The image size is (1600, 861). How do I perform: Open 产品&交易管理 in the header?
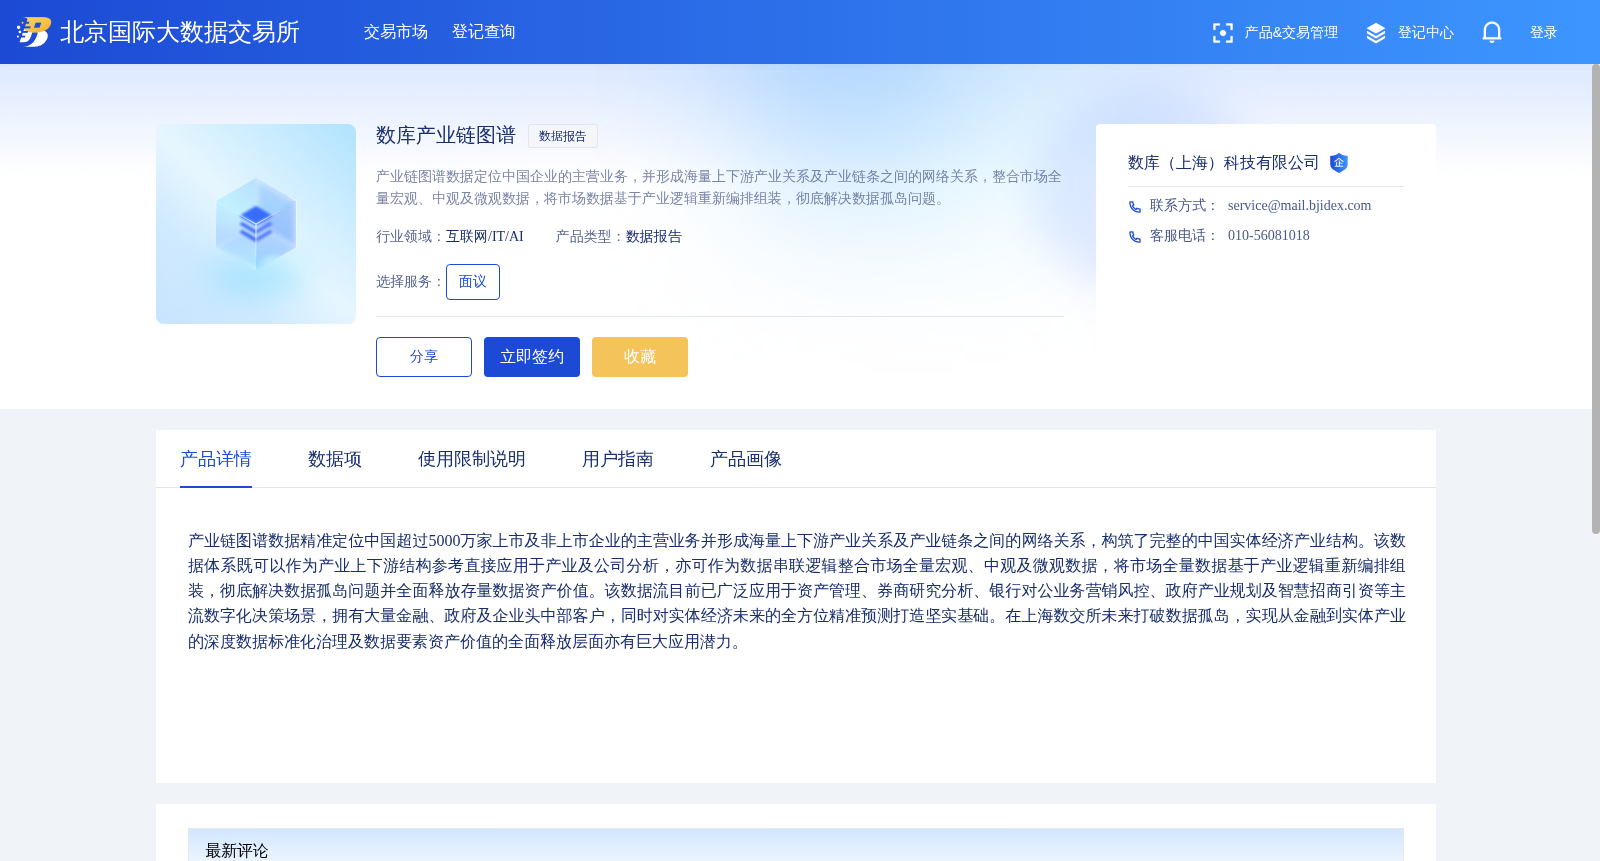coord(1291,33)
